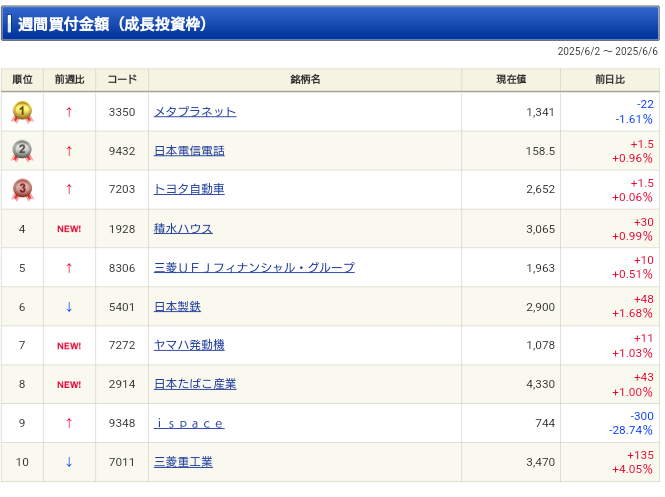Screen dimensions: 665x497
Task: Click the up arrow for ispace
Action: click(x=69, y=423)
